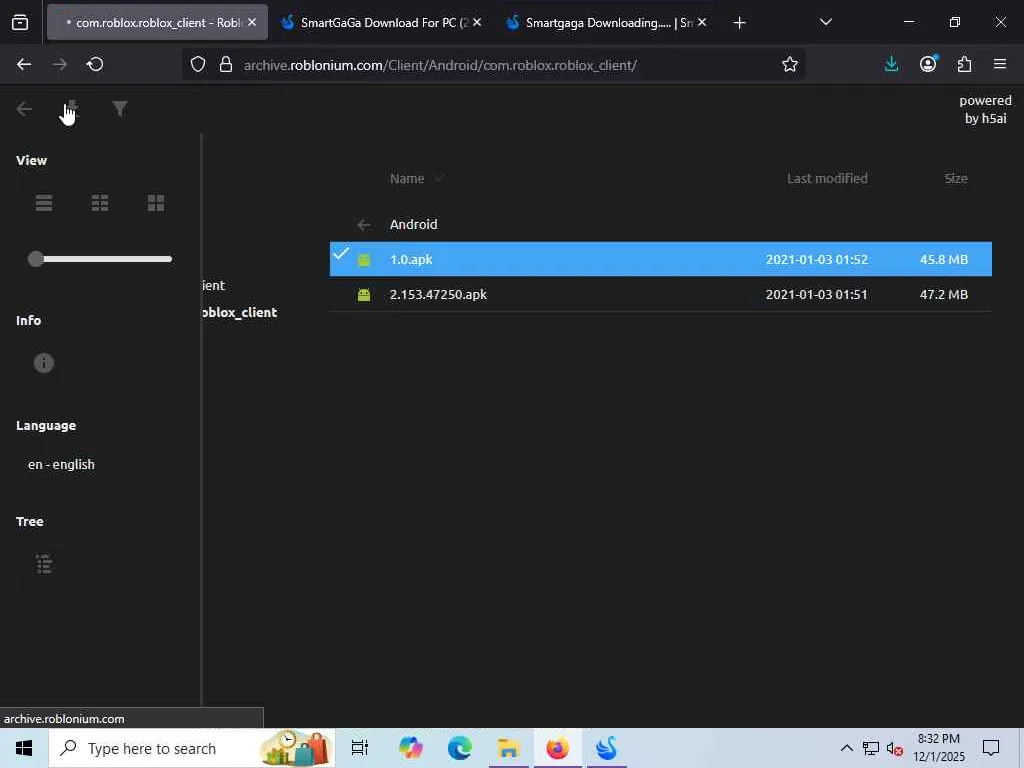Show site security padlock info
Image resolution: width=1024 pixels, height=768 pixels.
coord(226,64)
